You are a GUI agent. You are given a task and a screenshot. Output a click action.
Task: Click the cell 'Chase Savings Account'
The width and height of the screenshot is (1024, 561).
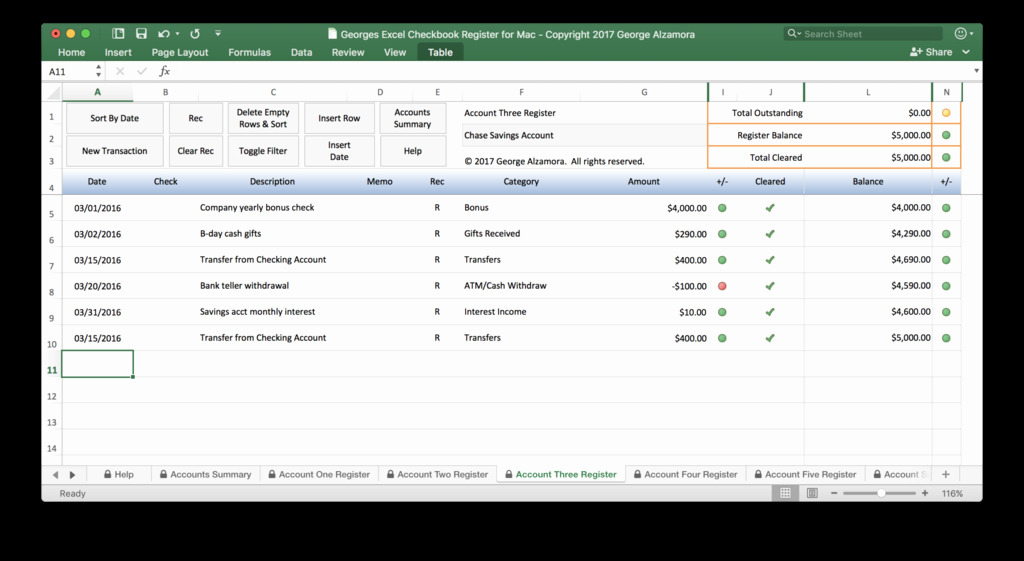584,135
